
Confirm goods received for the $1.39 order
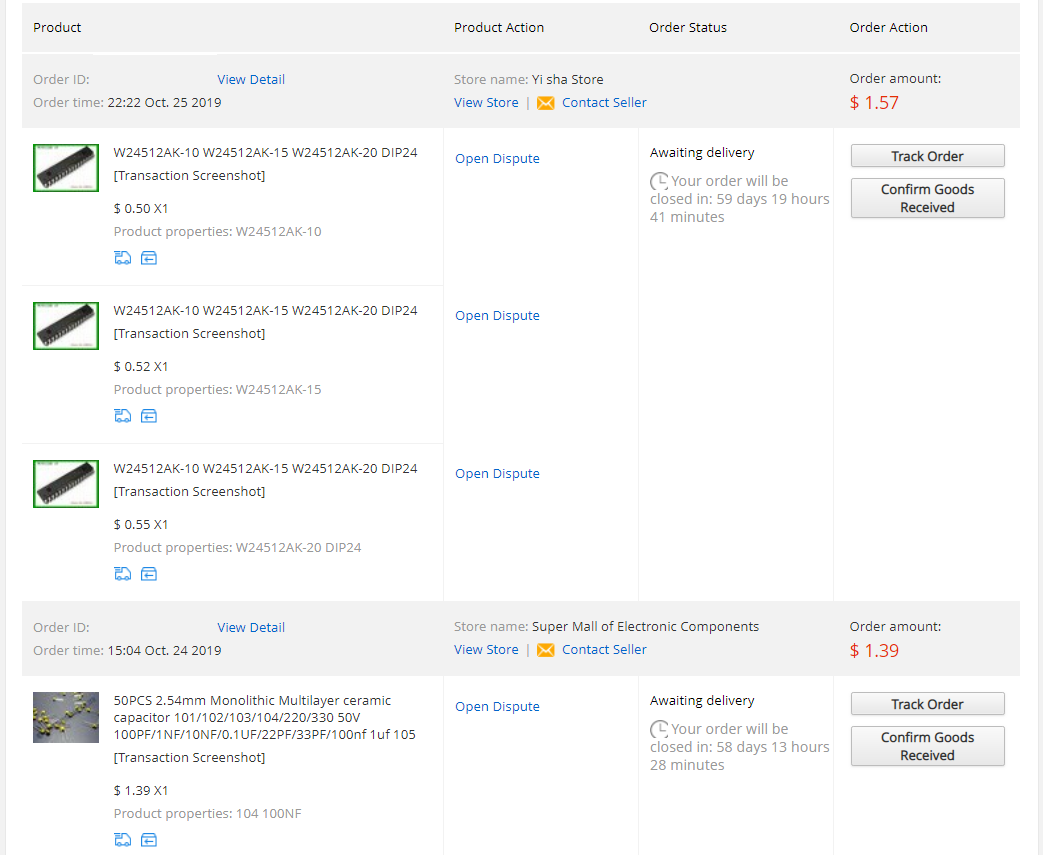pos(927,746)
